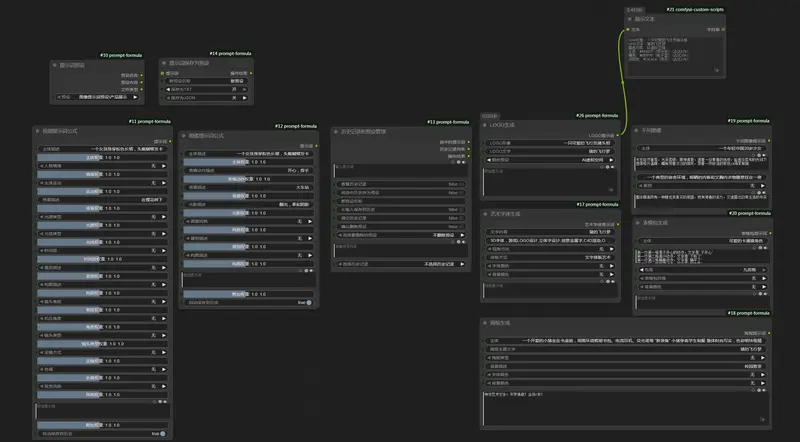This screenshot has width=800, height=442.
Task: Click the 历史记录列表 output port on node #13
Action: (468, 149)
